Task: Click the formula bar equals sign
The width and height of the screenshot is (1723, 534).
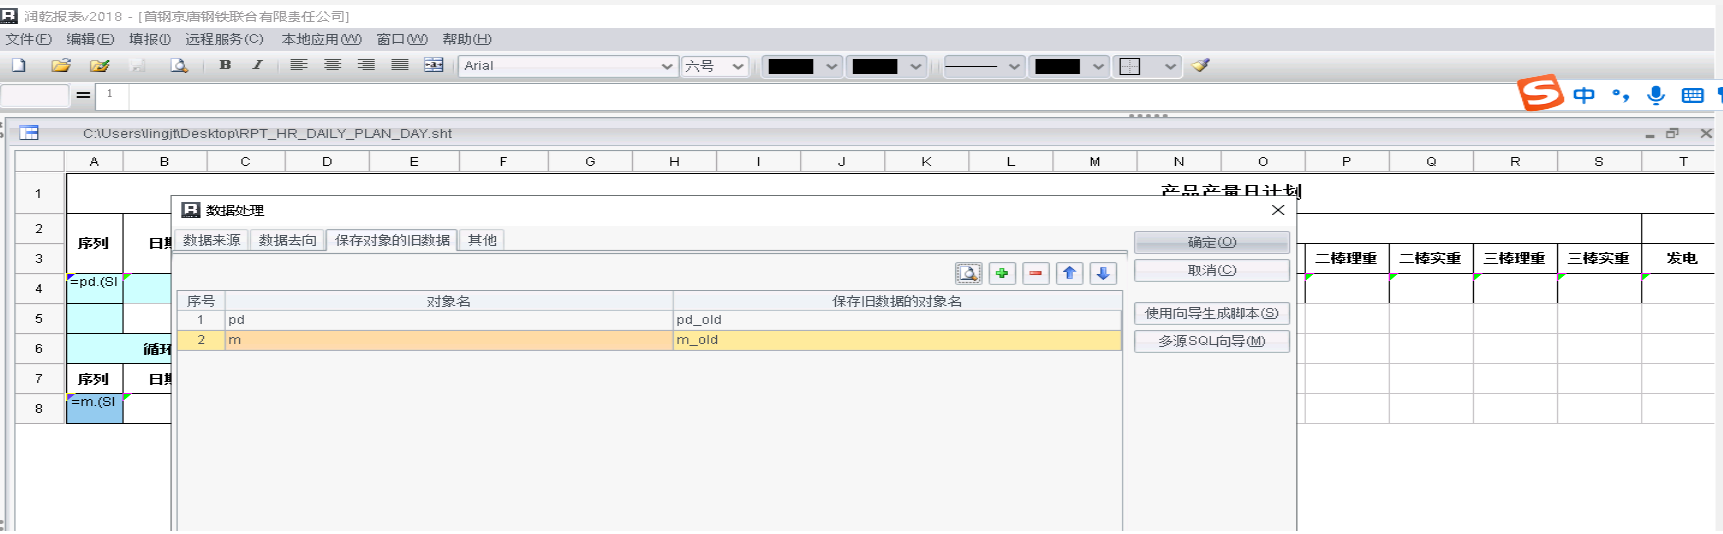Action: tap(83, 95)
